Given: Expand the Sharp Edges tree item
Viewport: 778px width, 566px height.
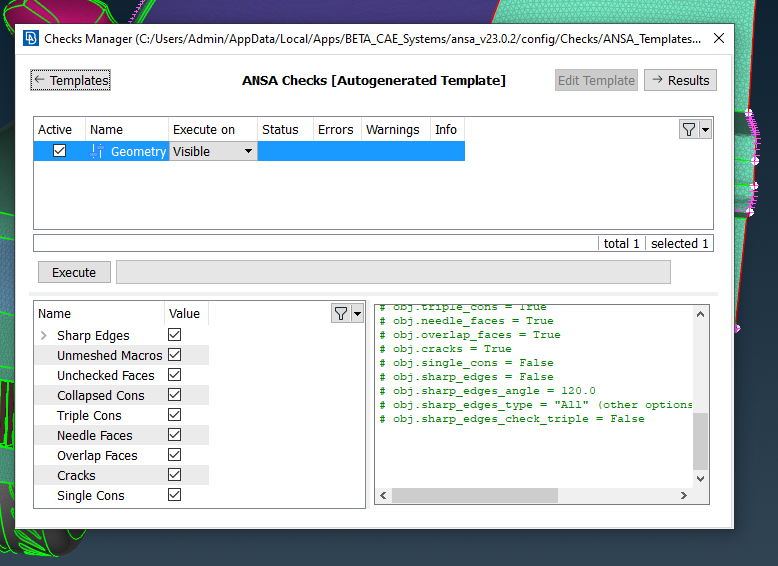Looking at the screenshot, I should pyautogui.click(x=44, y=336).
